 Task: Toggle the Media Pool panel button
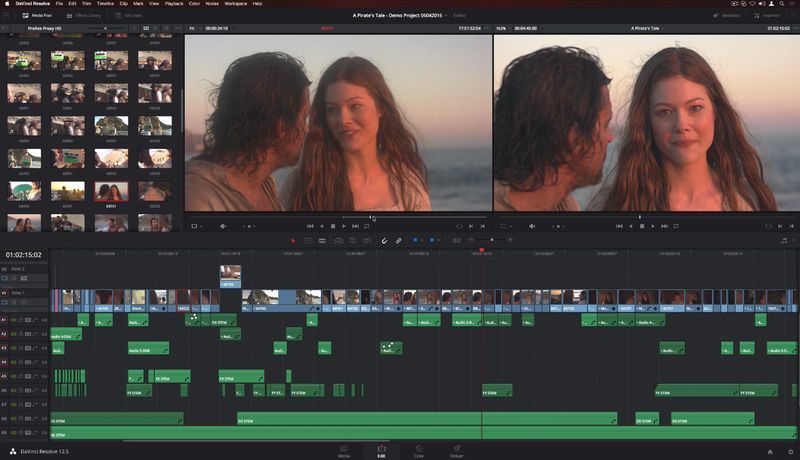pos(37,15)
